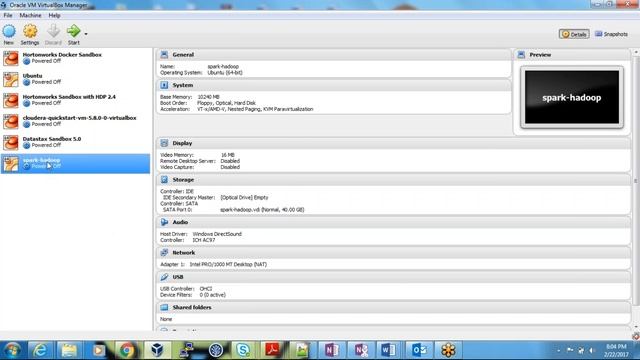The image size is (640, 360).
Task: Select Hortonworks Sandbox with HDP 2.4
Action: tap(76, 100)
